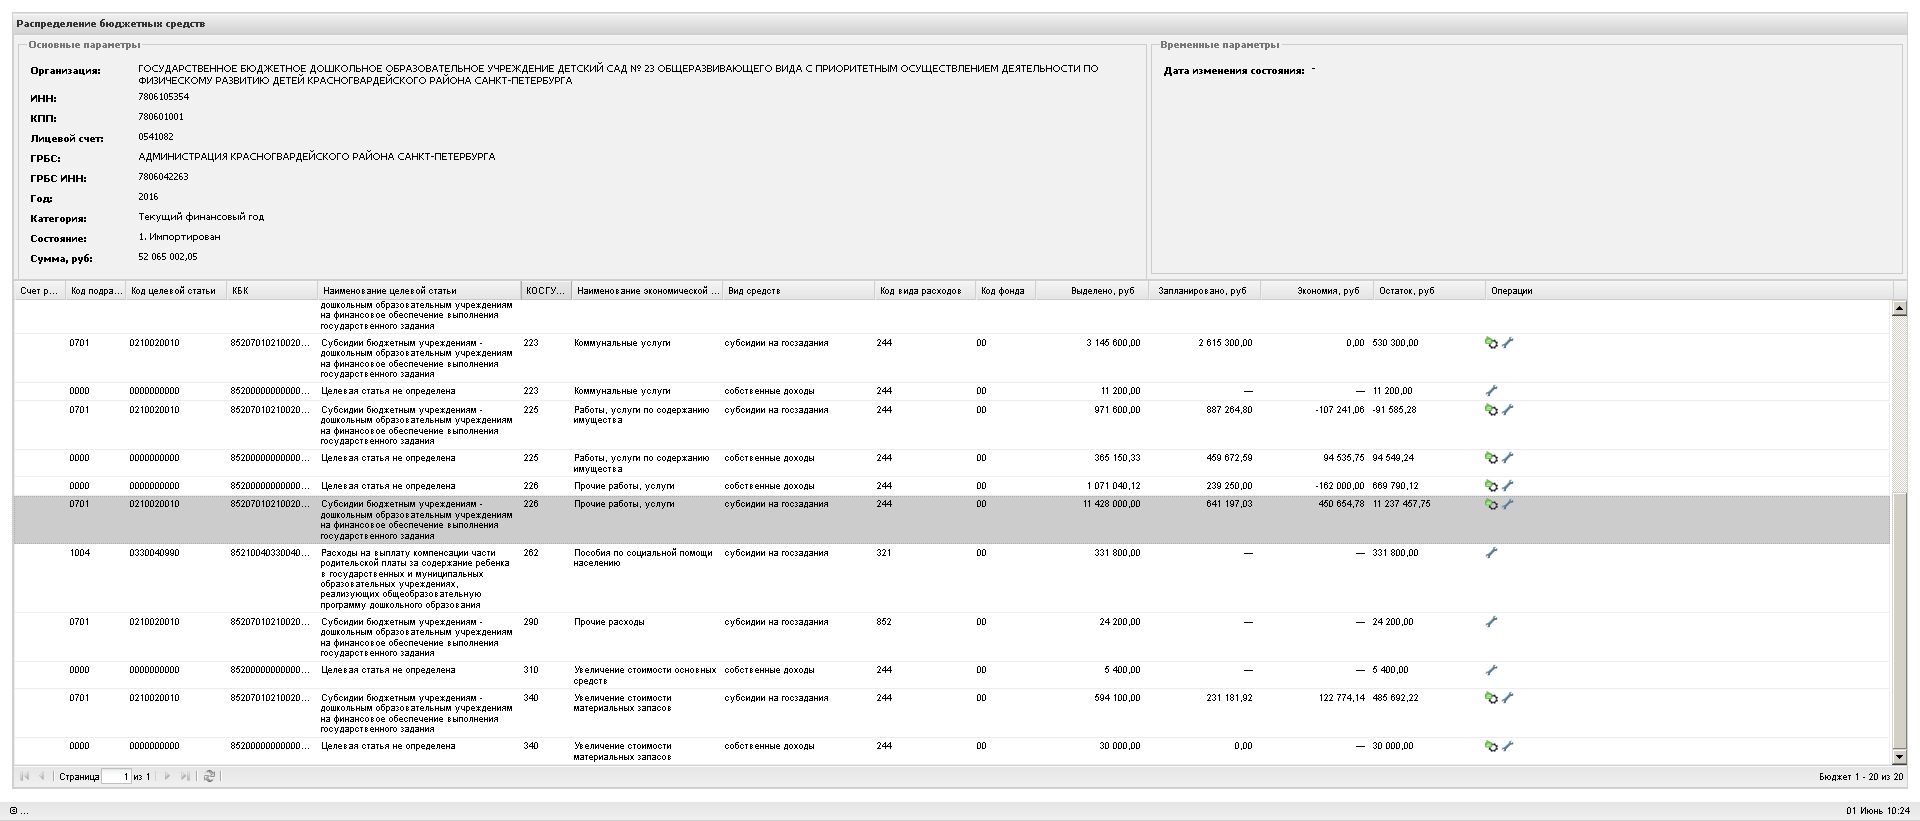Click the green gear icon in the 485 692,22 row
Screen dimensions: 1920x821
(1491, 698)
